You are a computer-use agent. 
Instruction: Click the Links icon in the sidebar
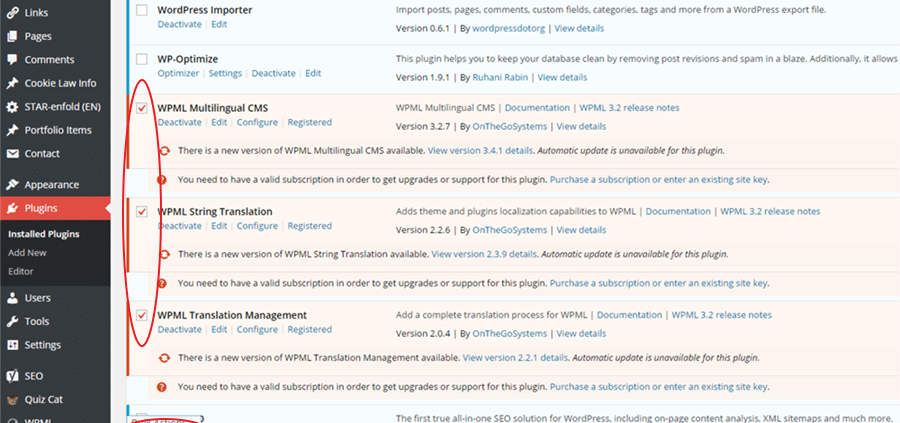(12, 13)
